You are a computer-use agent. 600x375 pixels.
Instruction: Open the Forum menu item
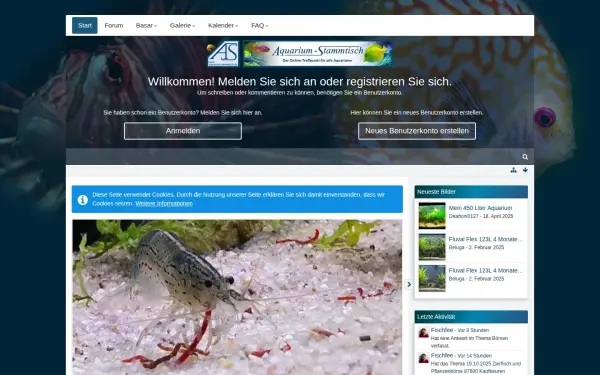coord(114,25)
